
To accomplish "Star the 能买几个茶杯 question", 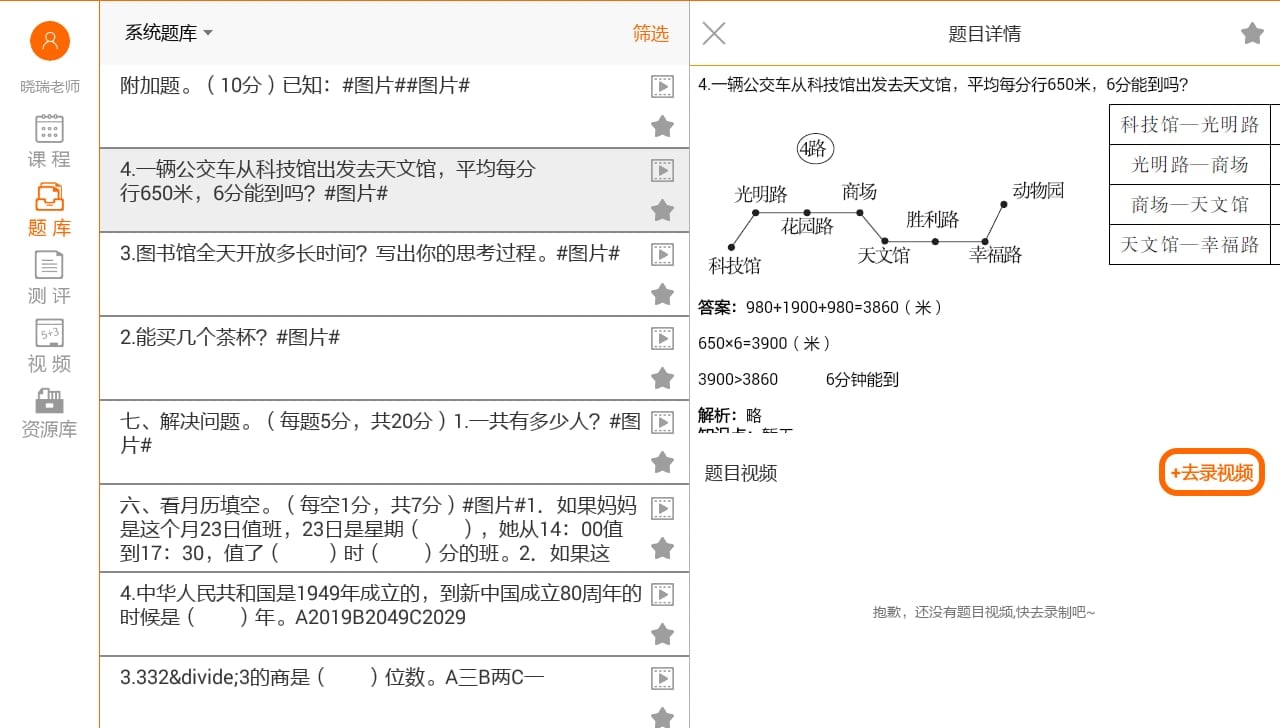I will coord(662,378).
